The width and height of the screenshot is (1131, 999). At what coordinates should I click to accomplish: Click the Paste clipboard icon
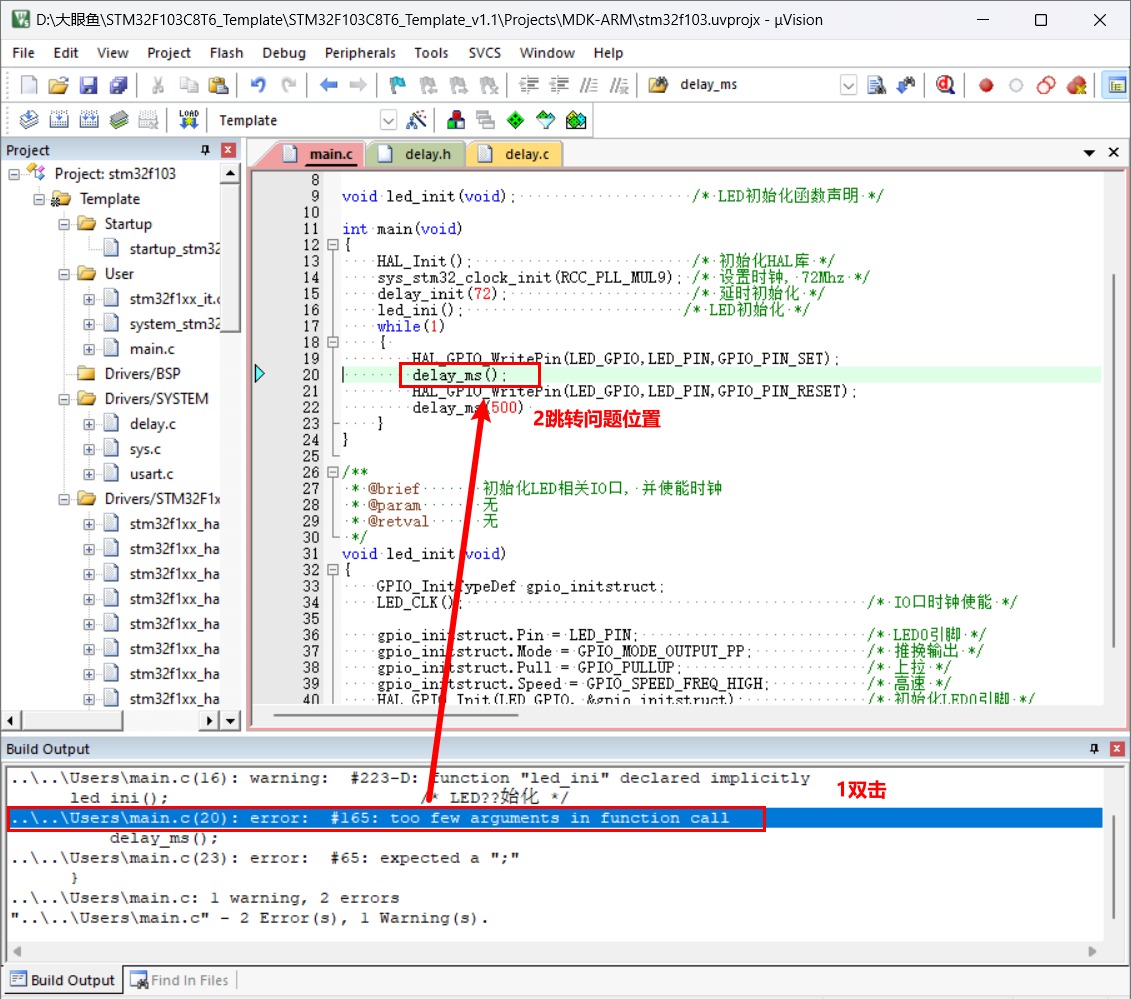[218, 85]
